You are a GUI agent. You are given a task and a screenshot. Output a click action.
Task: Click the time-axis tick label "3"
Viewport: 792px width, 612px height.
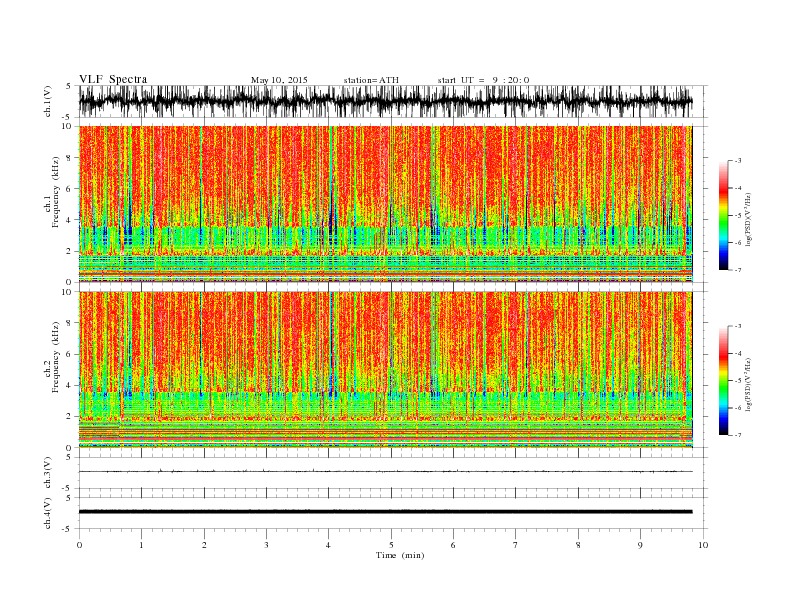266,545
